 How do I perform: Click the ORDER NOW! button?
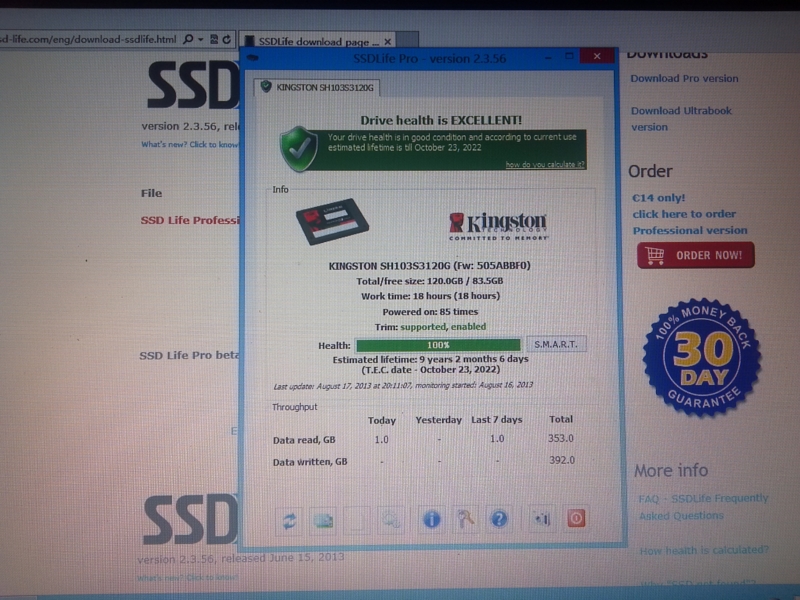pyautogui.click(x=696, y=255)
